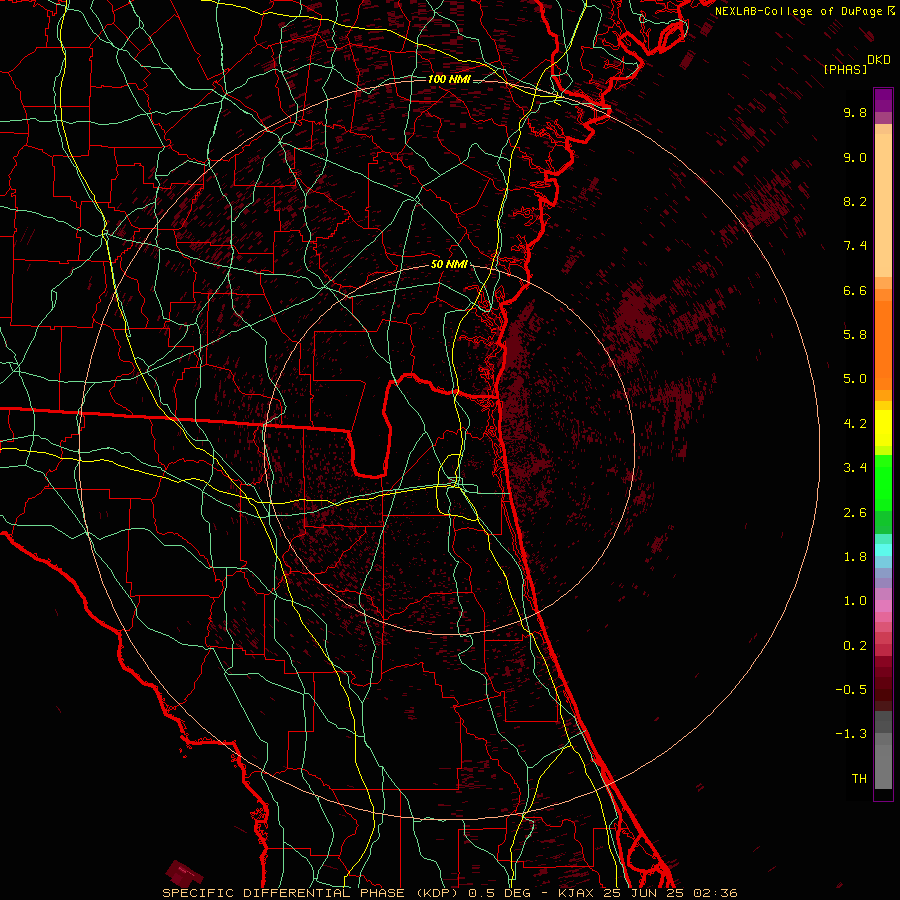
Task: Click the 7.4 scale value
Action: pyautogui.click(x=855, y=246)
